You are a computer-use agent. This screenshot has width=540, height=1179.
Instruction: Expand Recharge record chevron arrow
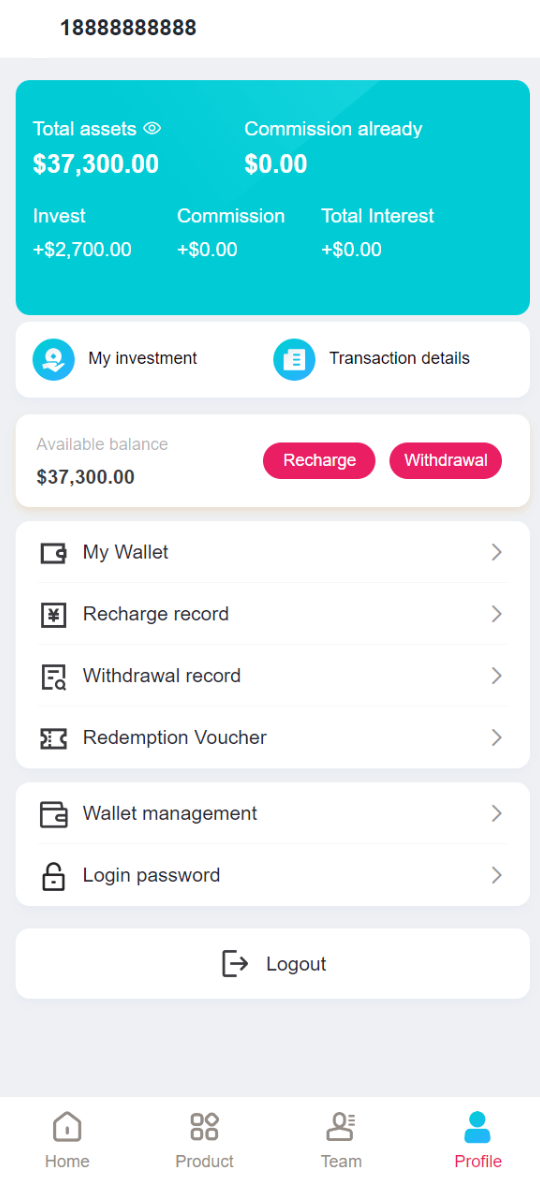pos(496,614)
